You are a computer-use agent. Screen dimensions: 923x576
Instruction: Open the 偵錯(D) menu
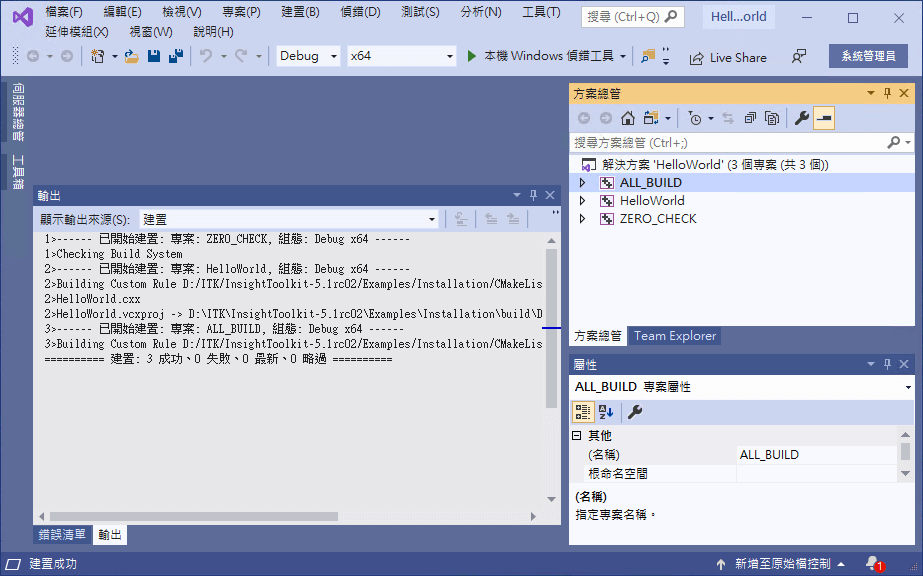click(360, 12)
